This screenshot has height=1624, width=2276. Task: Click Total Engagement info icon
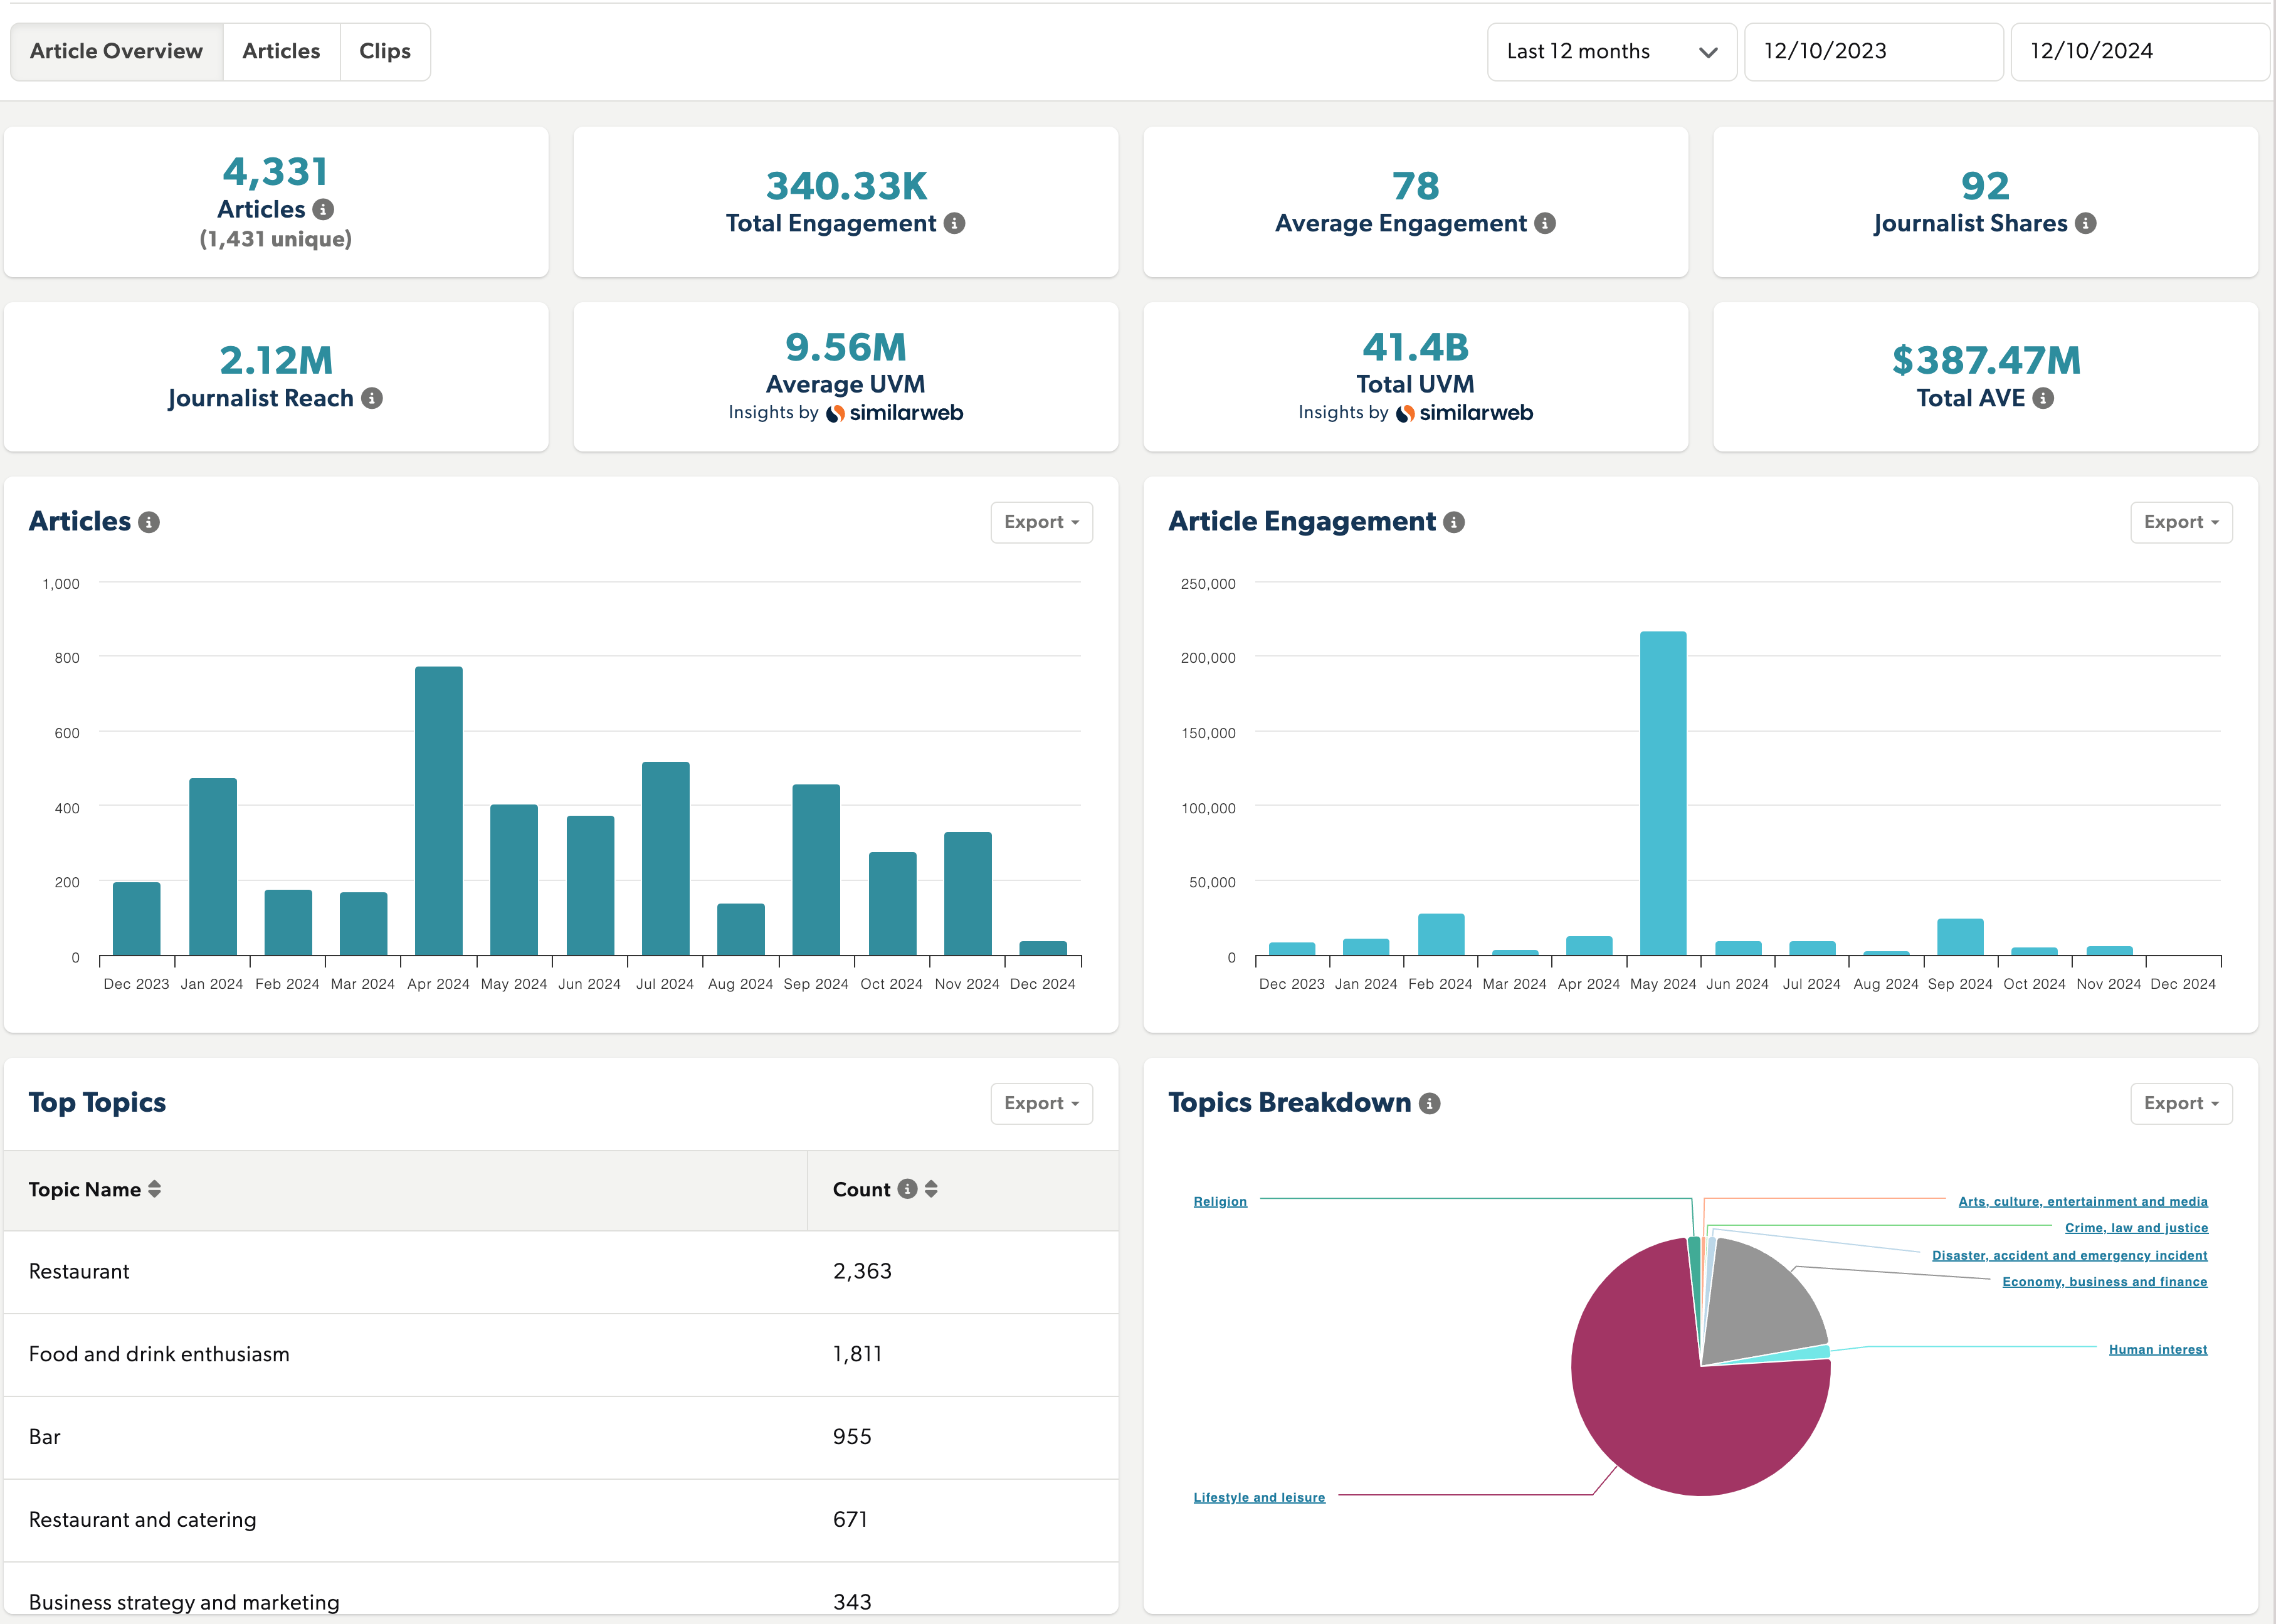coord(955,223)
